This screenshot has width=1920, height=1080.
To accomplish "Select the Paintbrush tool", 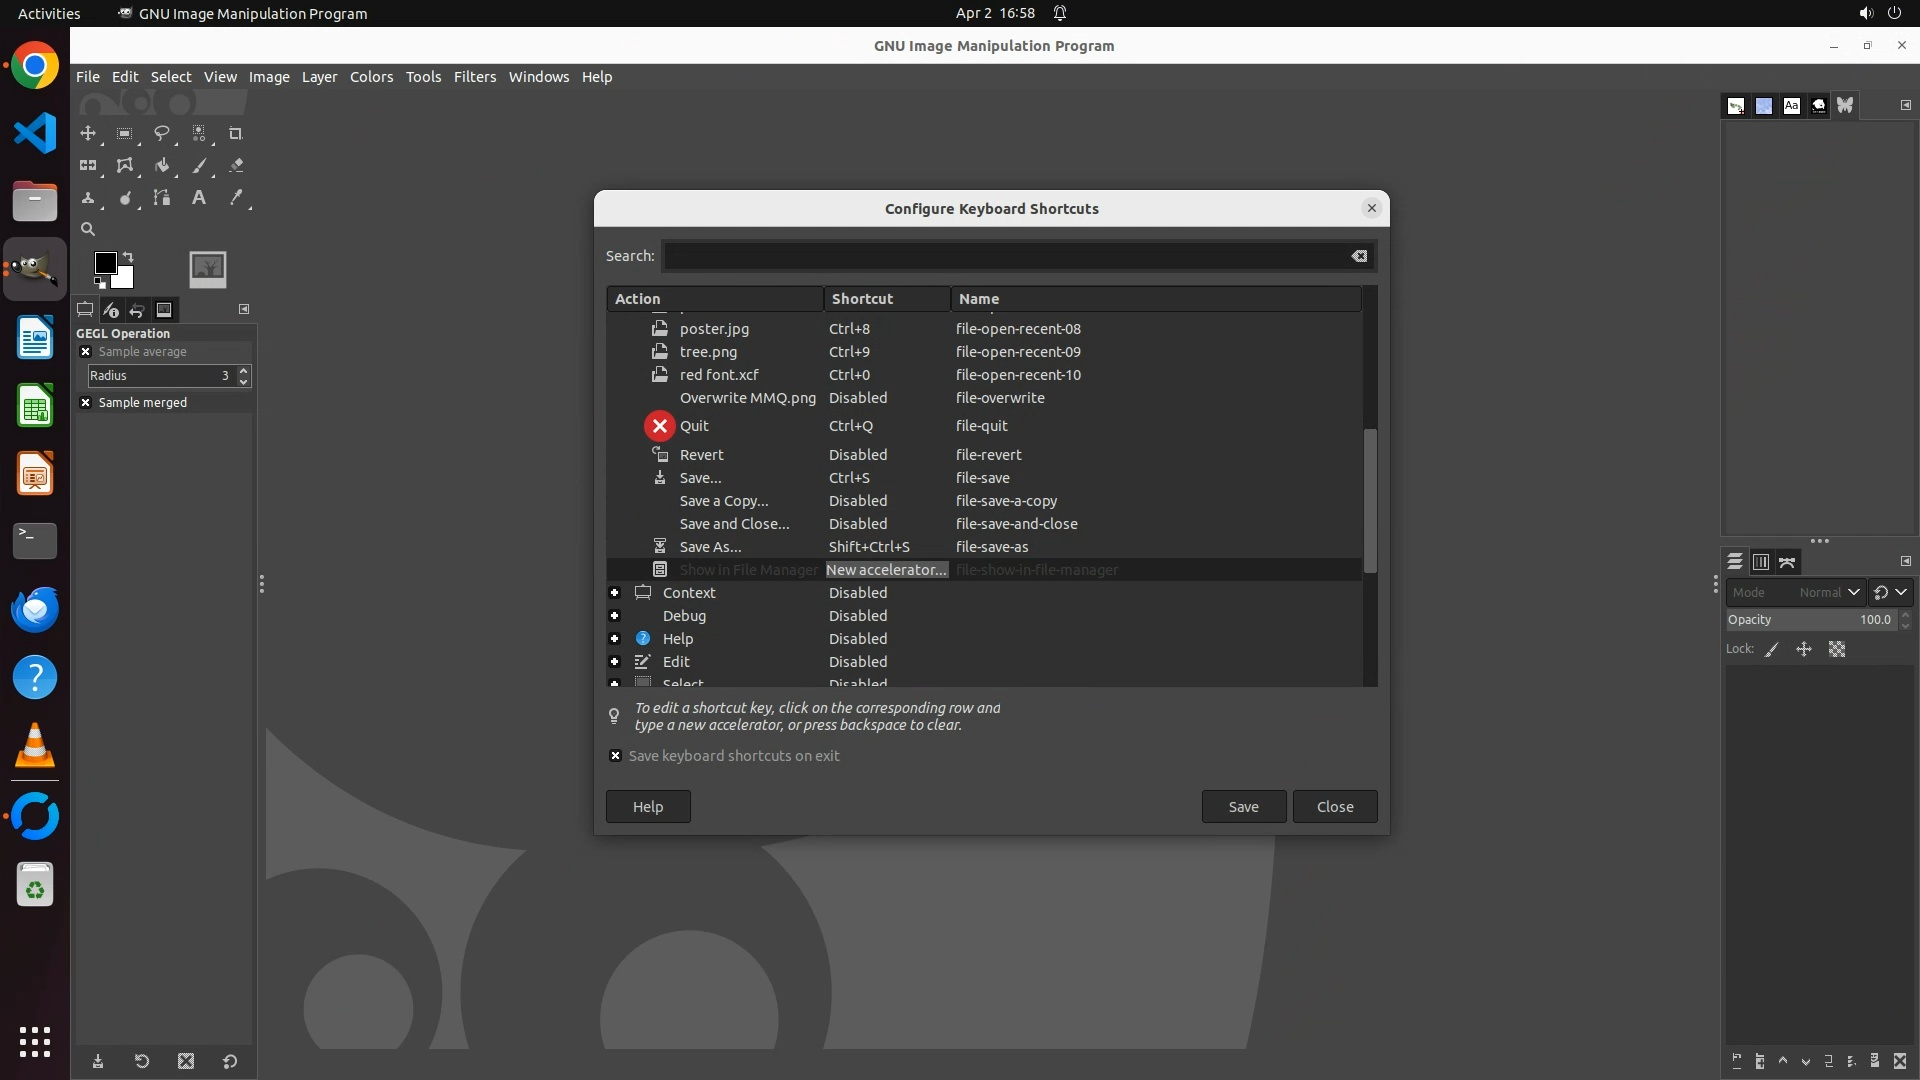I will [199, 166].
